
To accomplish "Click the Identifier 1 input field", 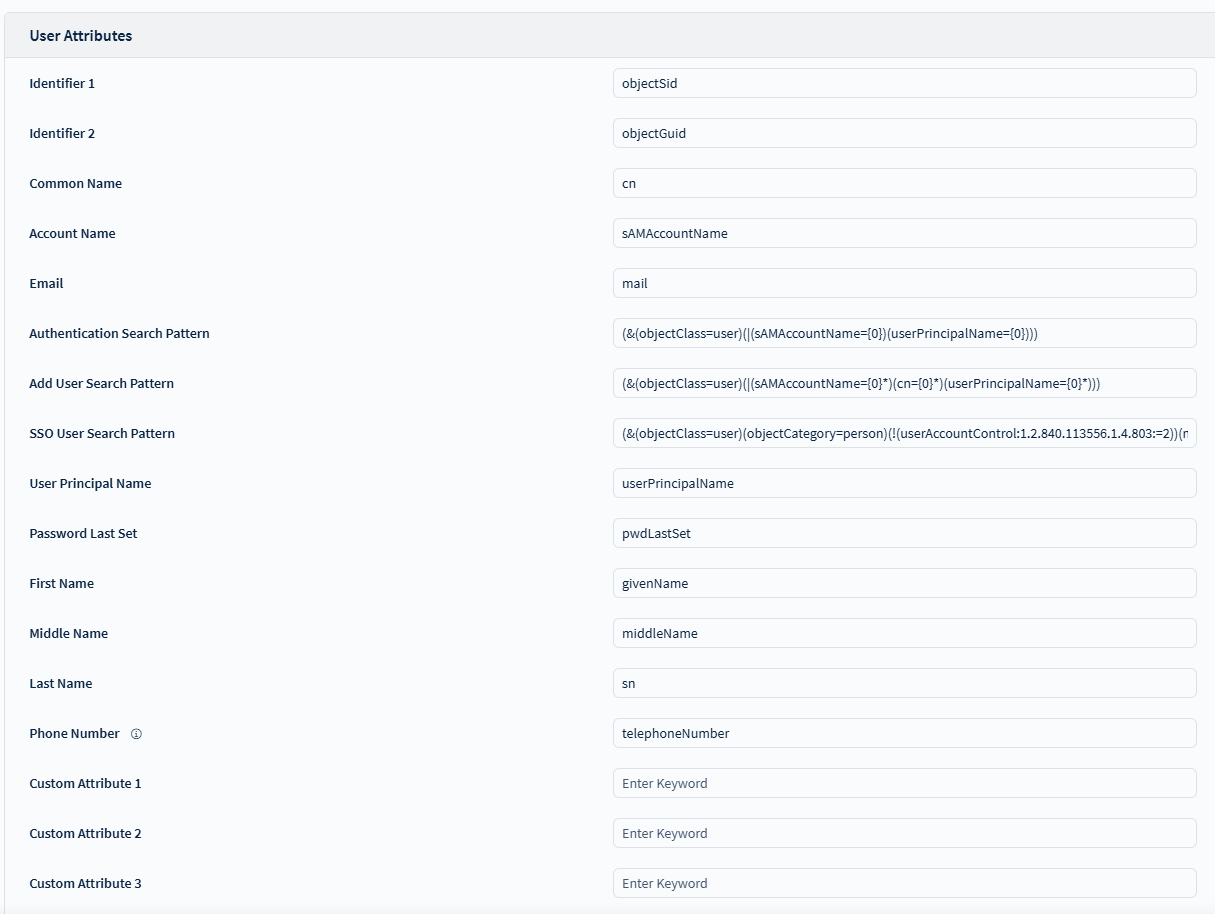I will tap(904, 83).
